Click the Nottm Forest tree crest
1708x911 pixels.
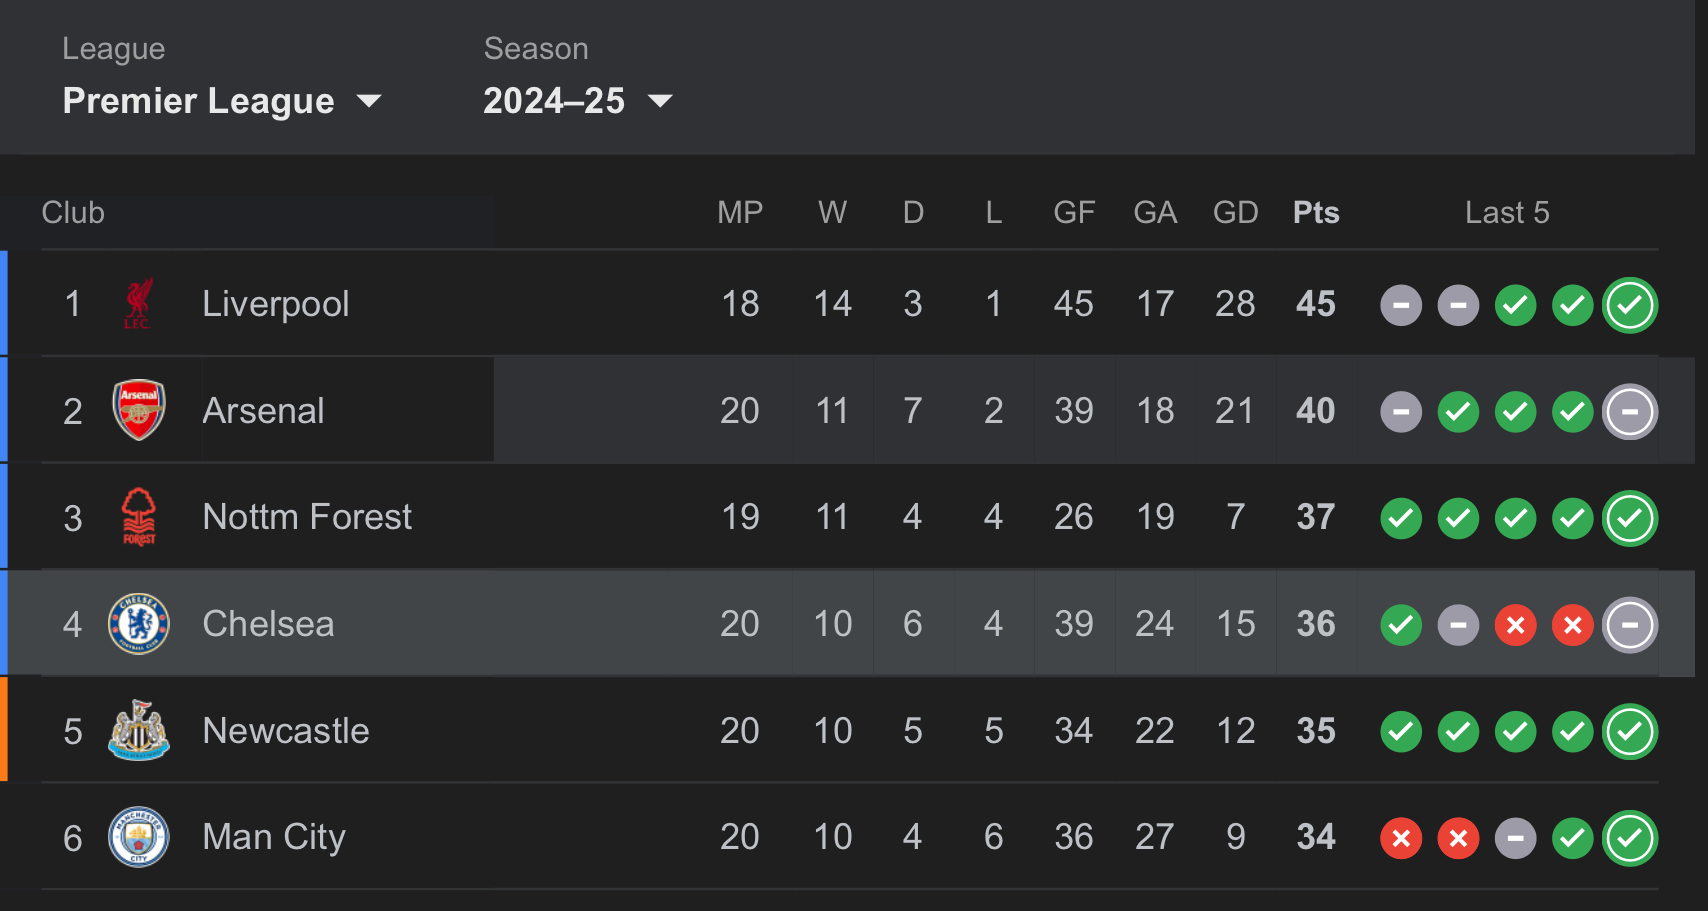point(138,517)
